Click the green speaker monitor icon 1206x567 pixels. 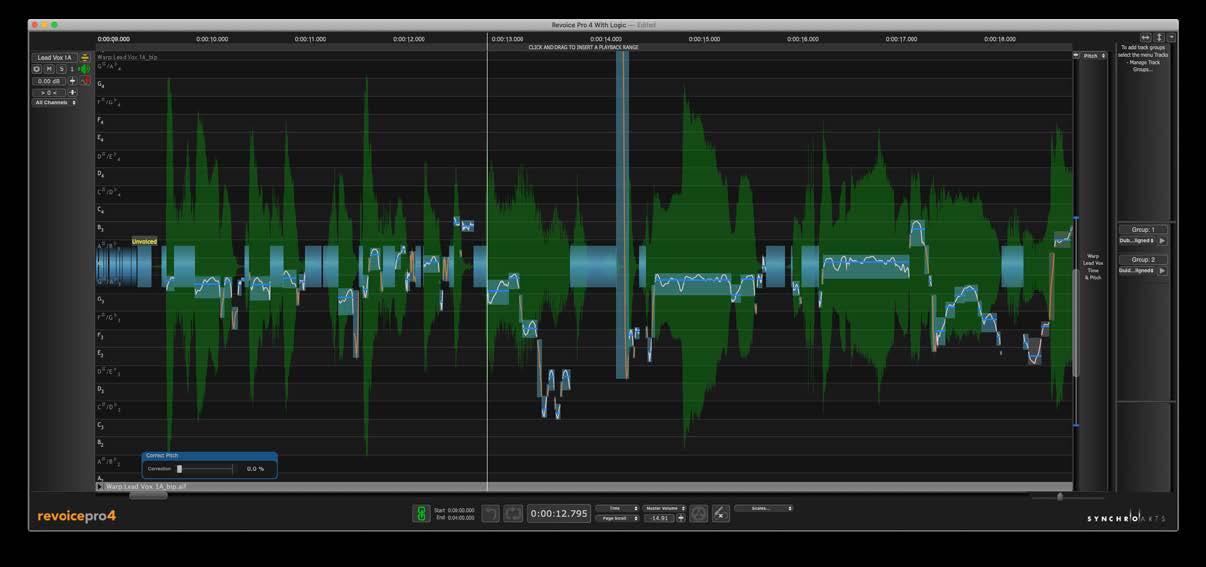point(84,69)
